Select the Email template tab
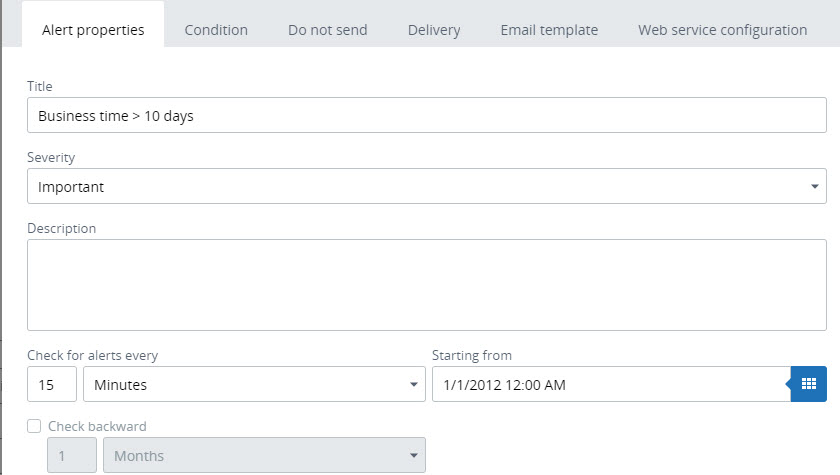This screenshot has width=840, height=475. coord(549,30)
